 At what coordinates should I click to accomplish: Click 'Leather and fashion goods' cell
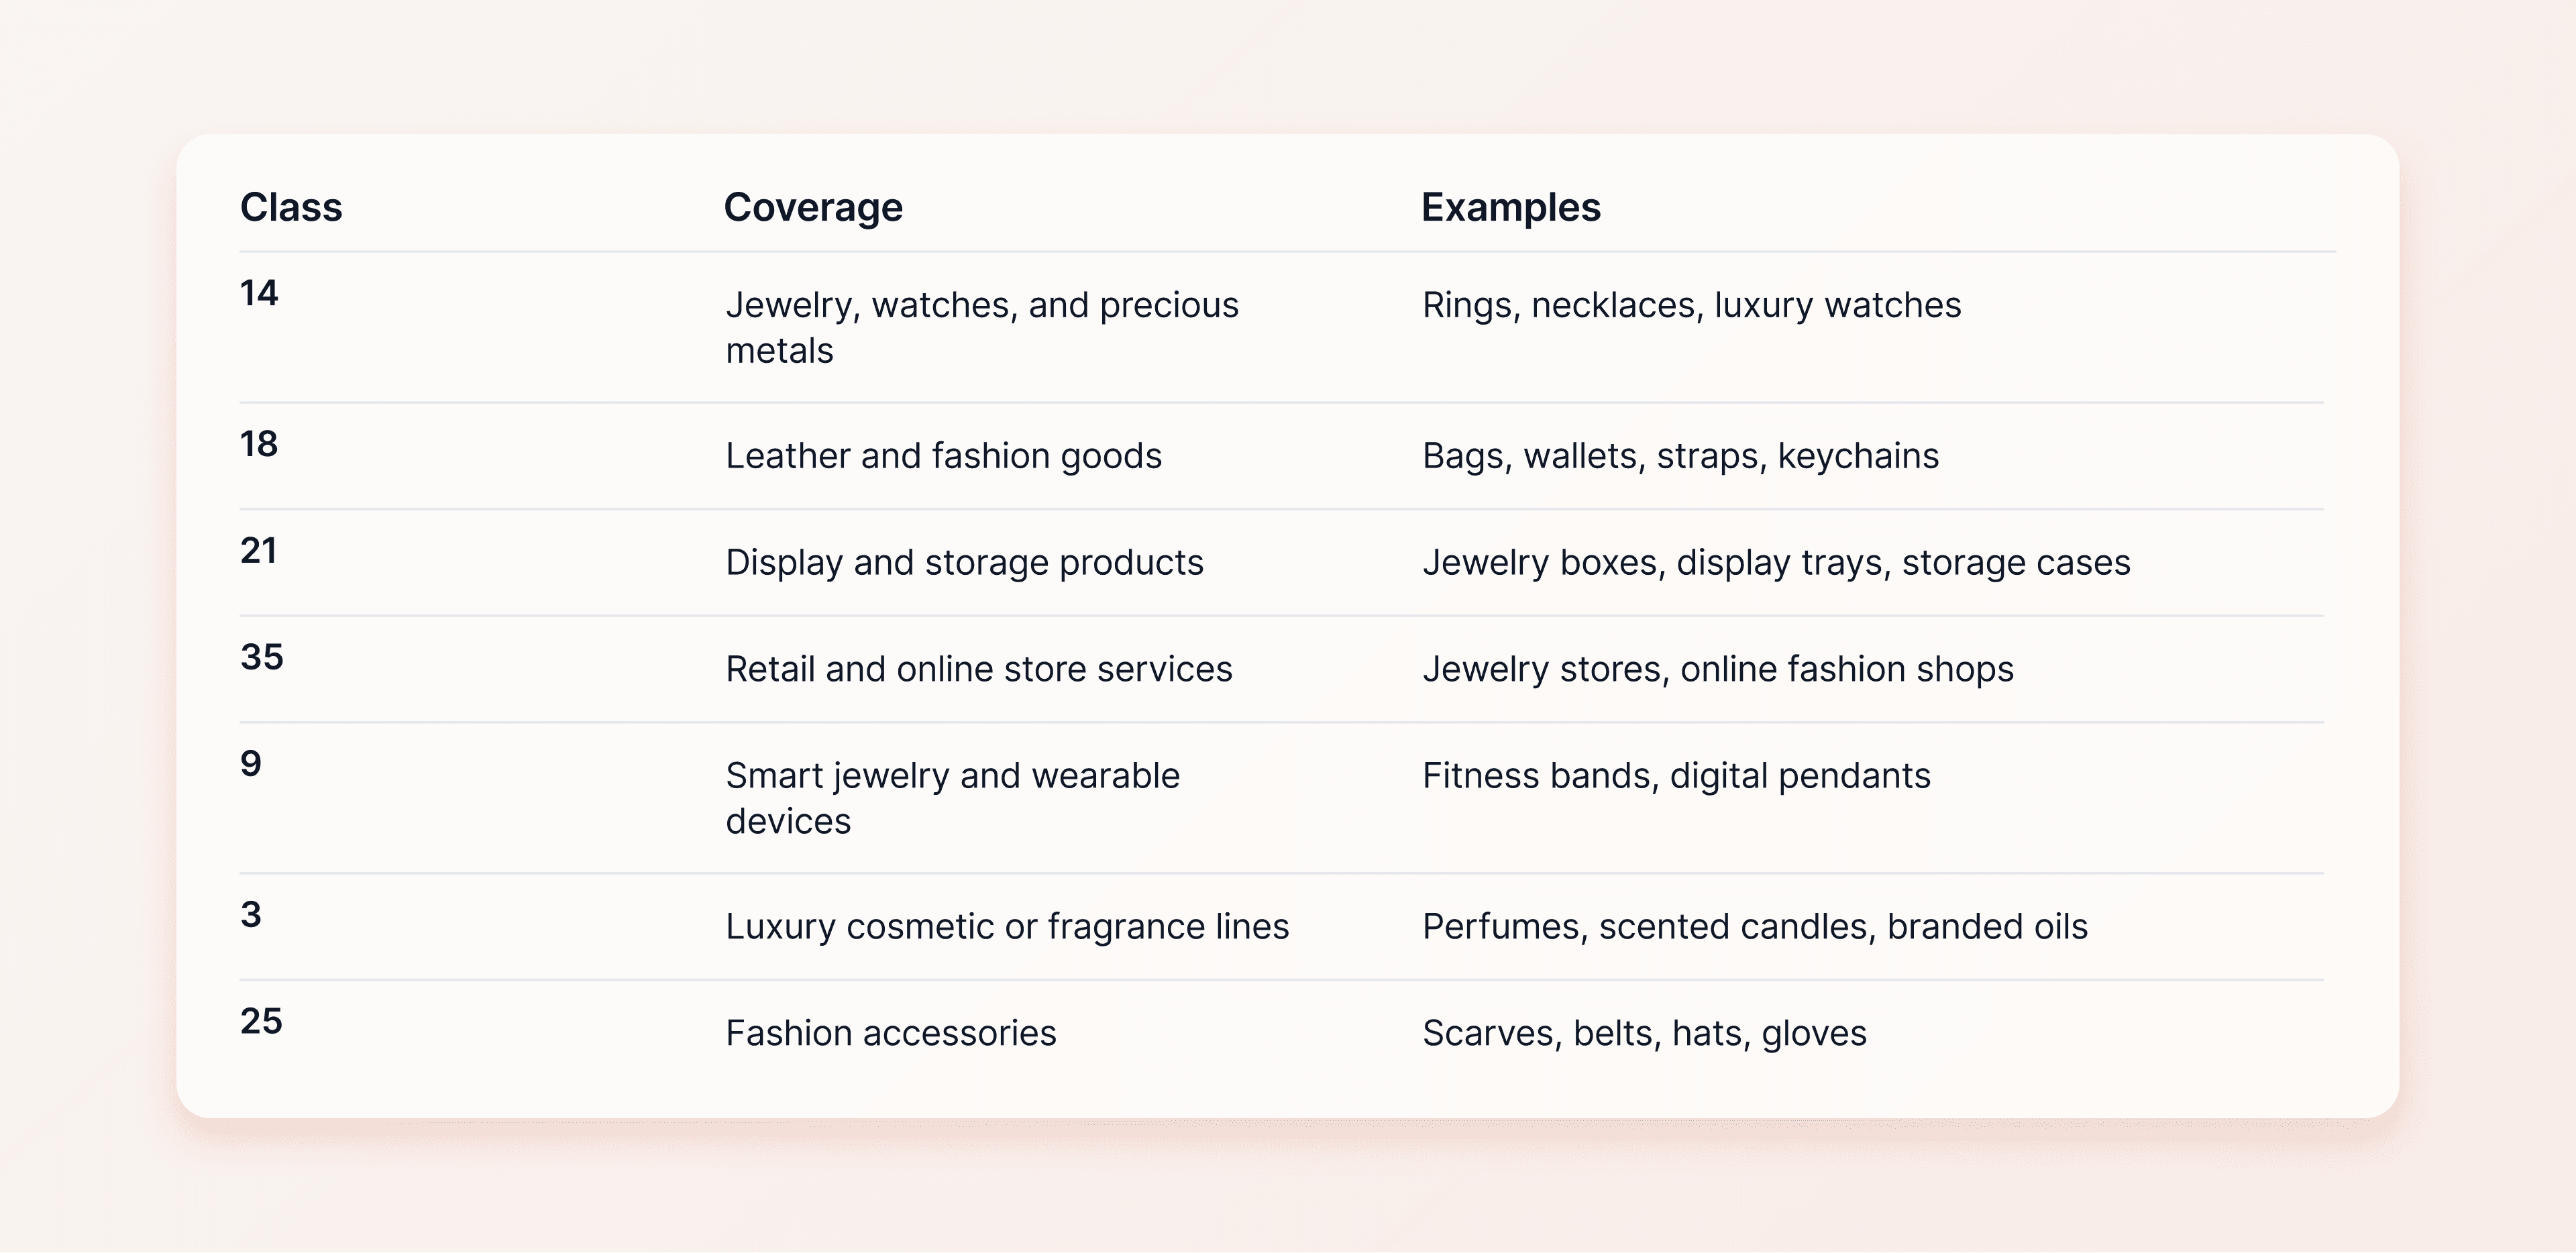[x=944, y=456]
